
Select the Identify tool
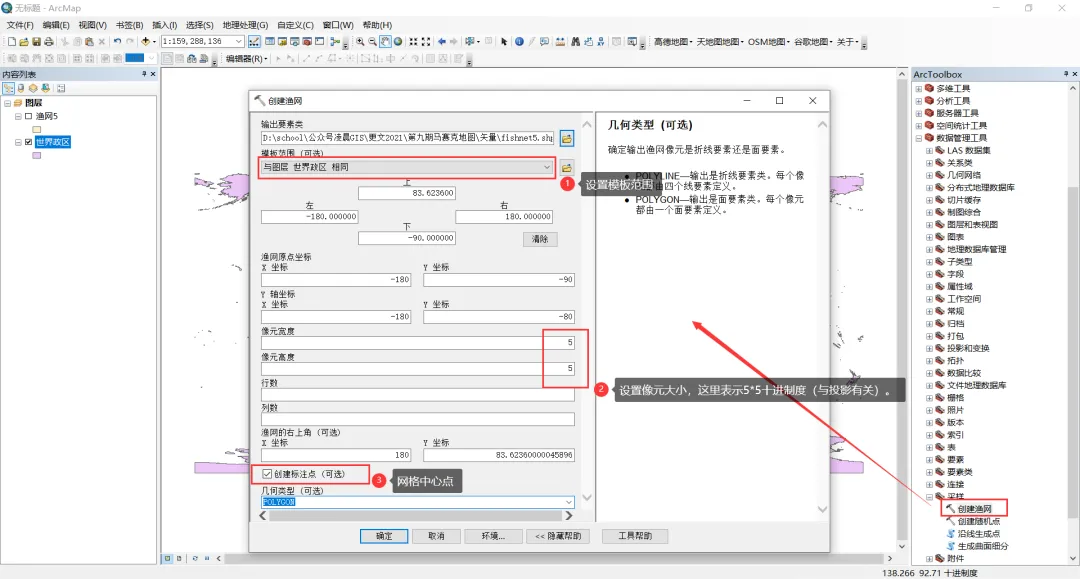[519, 42]
